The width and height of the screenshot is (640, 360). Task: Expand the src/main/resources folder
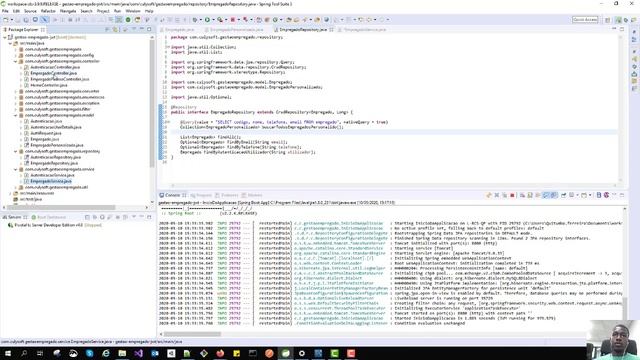[10, 193]
